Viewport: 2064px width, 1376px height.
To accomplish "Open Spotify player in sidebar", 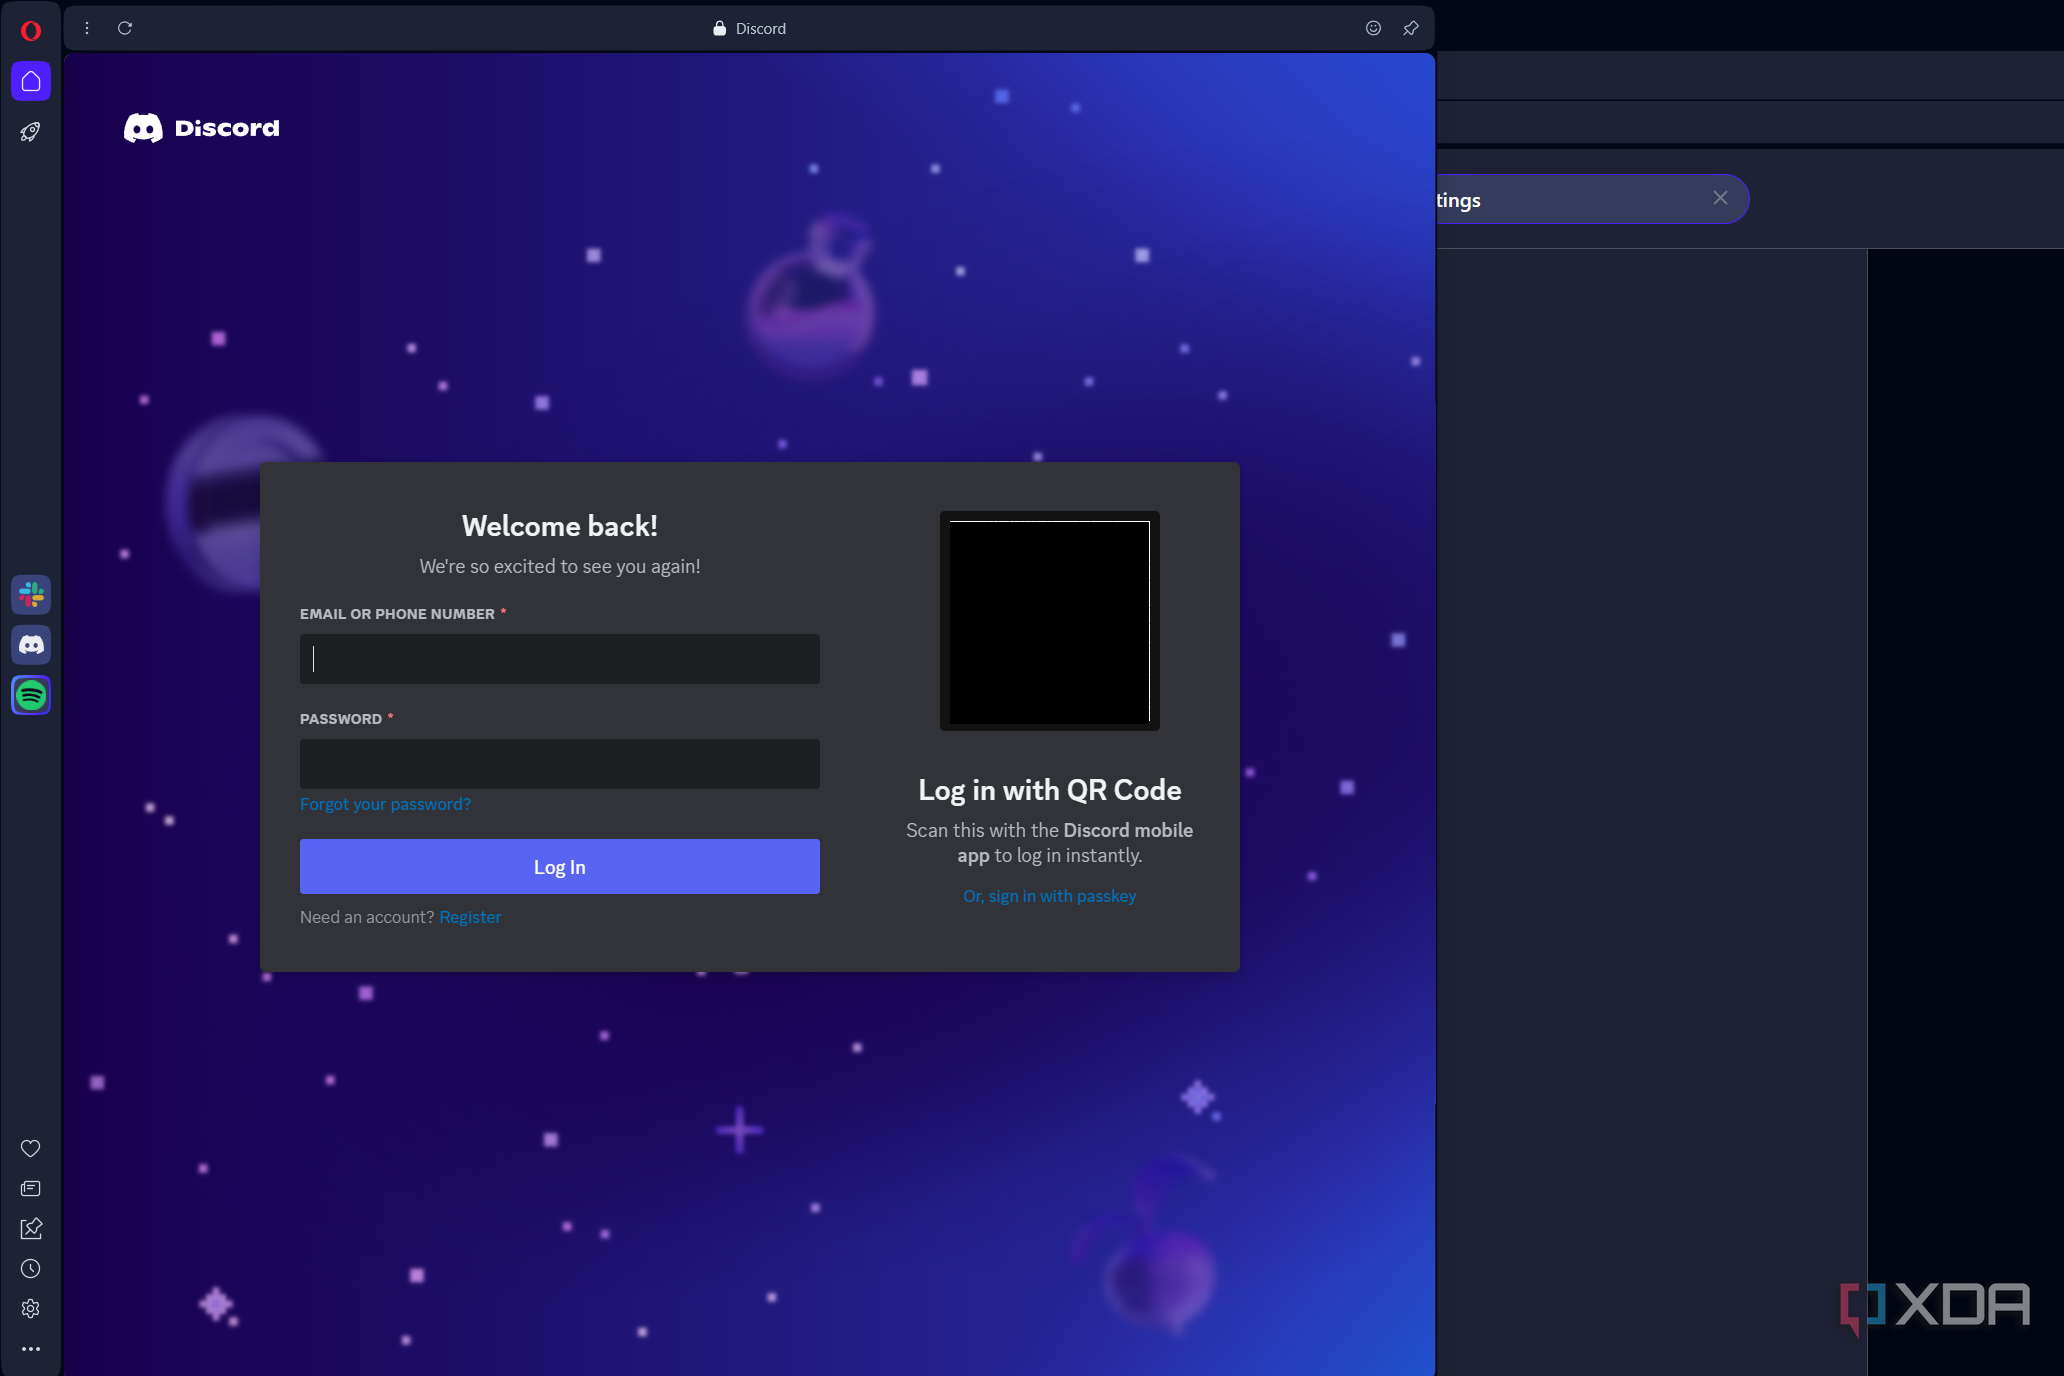I will pyautogui.click(x=31, y=695).
